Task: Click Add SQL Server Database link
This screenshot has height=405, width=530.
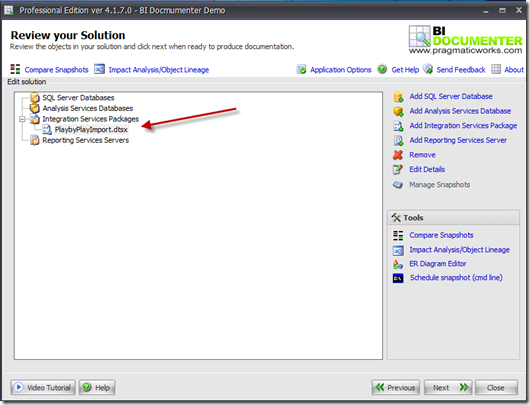Action: pos(451,96)
